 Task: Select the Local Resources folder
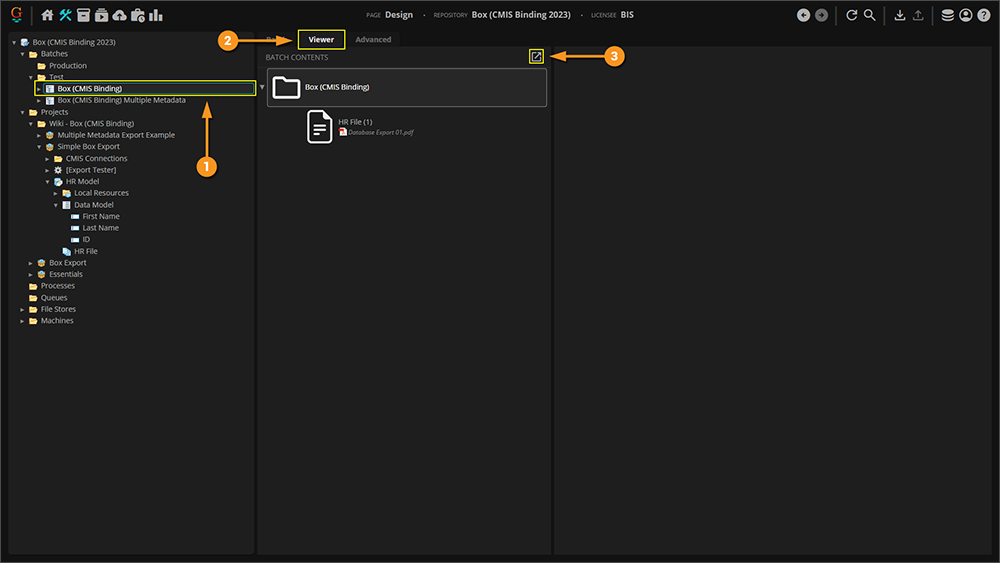coord(101,193)
